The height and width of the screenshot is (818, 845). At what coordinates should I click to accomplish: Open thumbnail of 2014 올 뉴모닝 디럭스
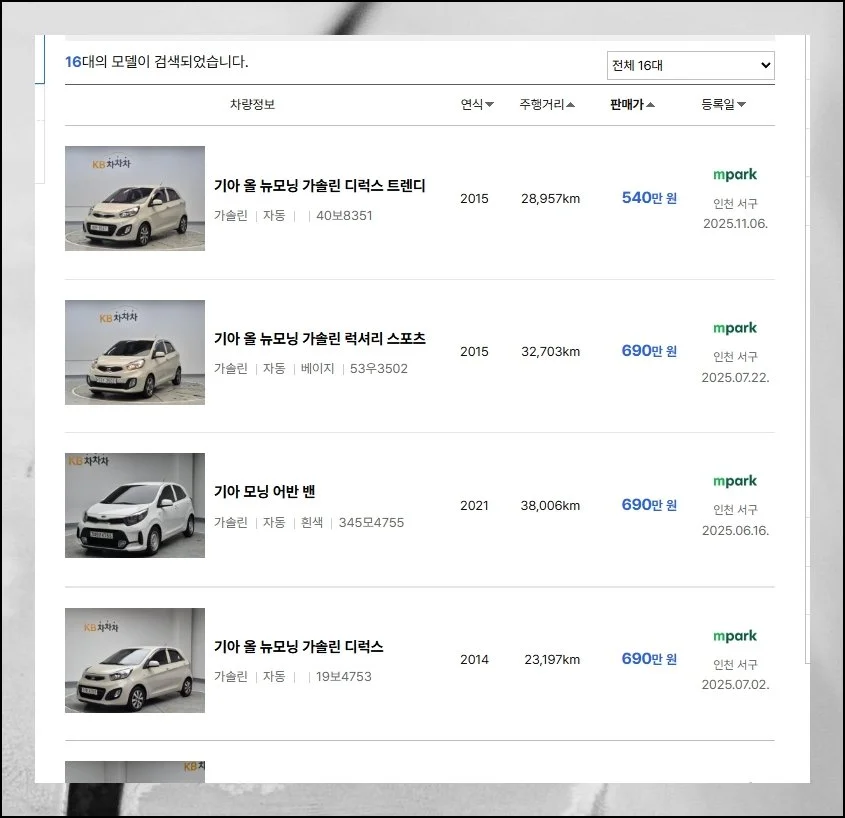135,660
